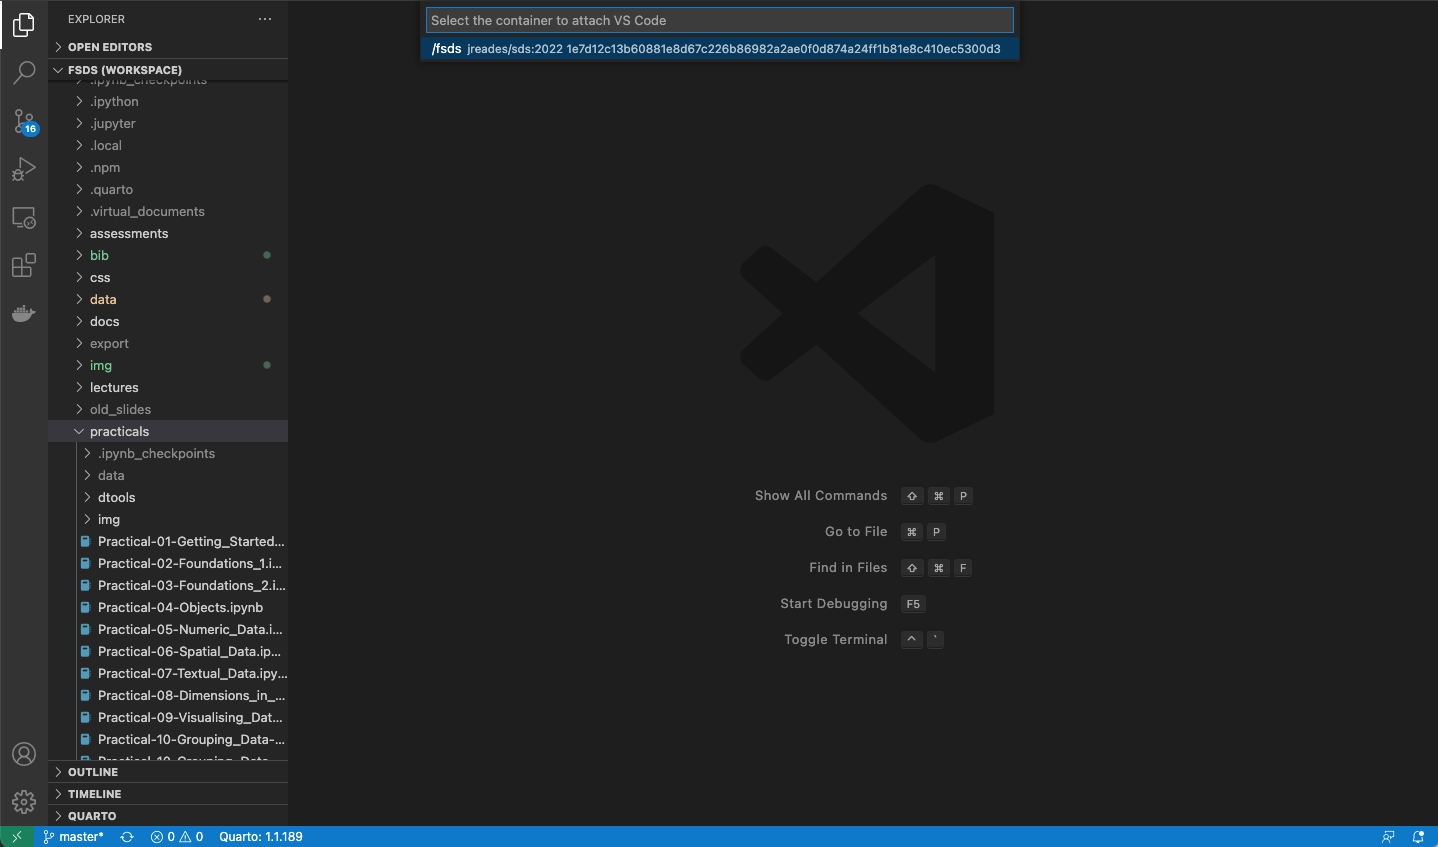The image size is (1438, 847).
Task: Open Explorer views and more actions ellipsis
Action: 265,19
